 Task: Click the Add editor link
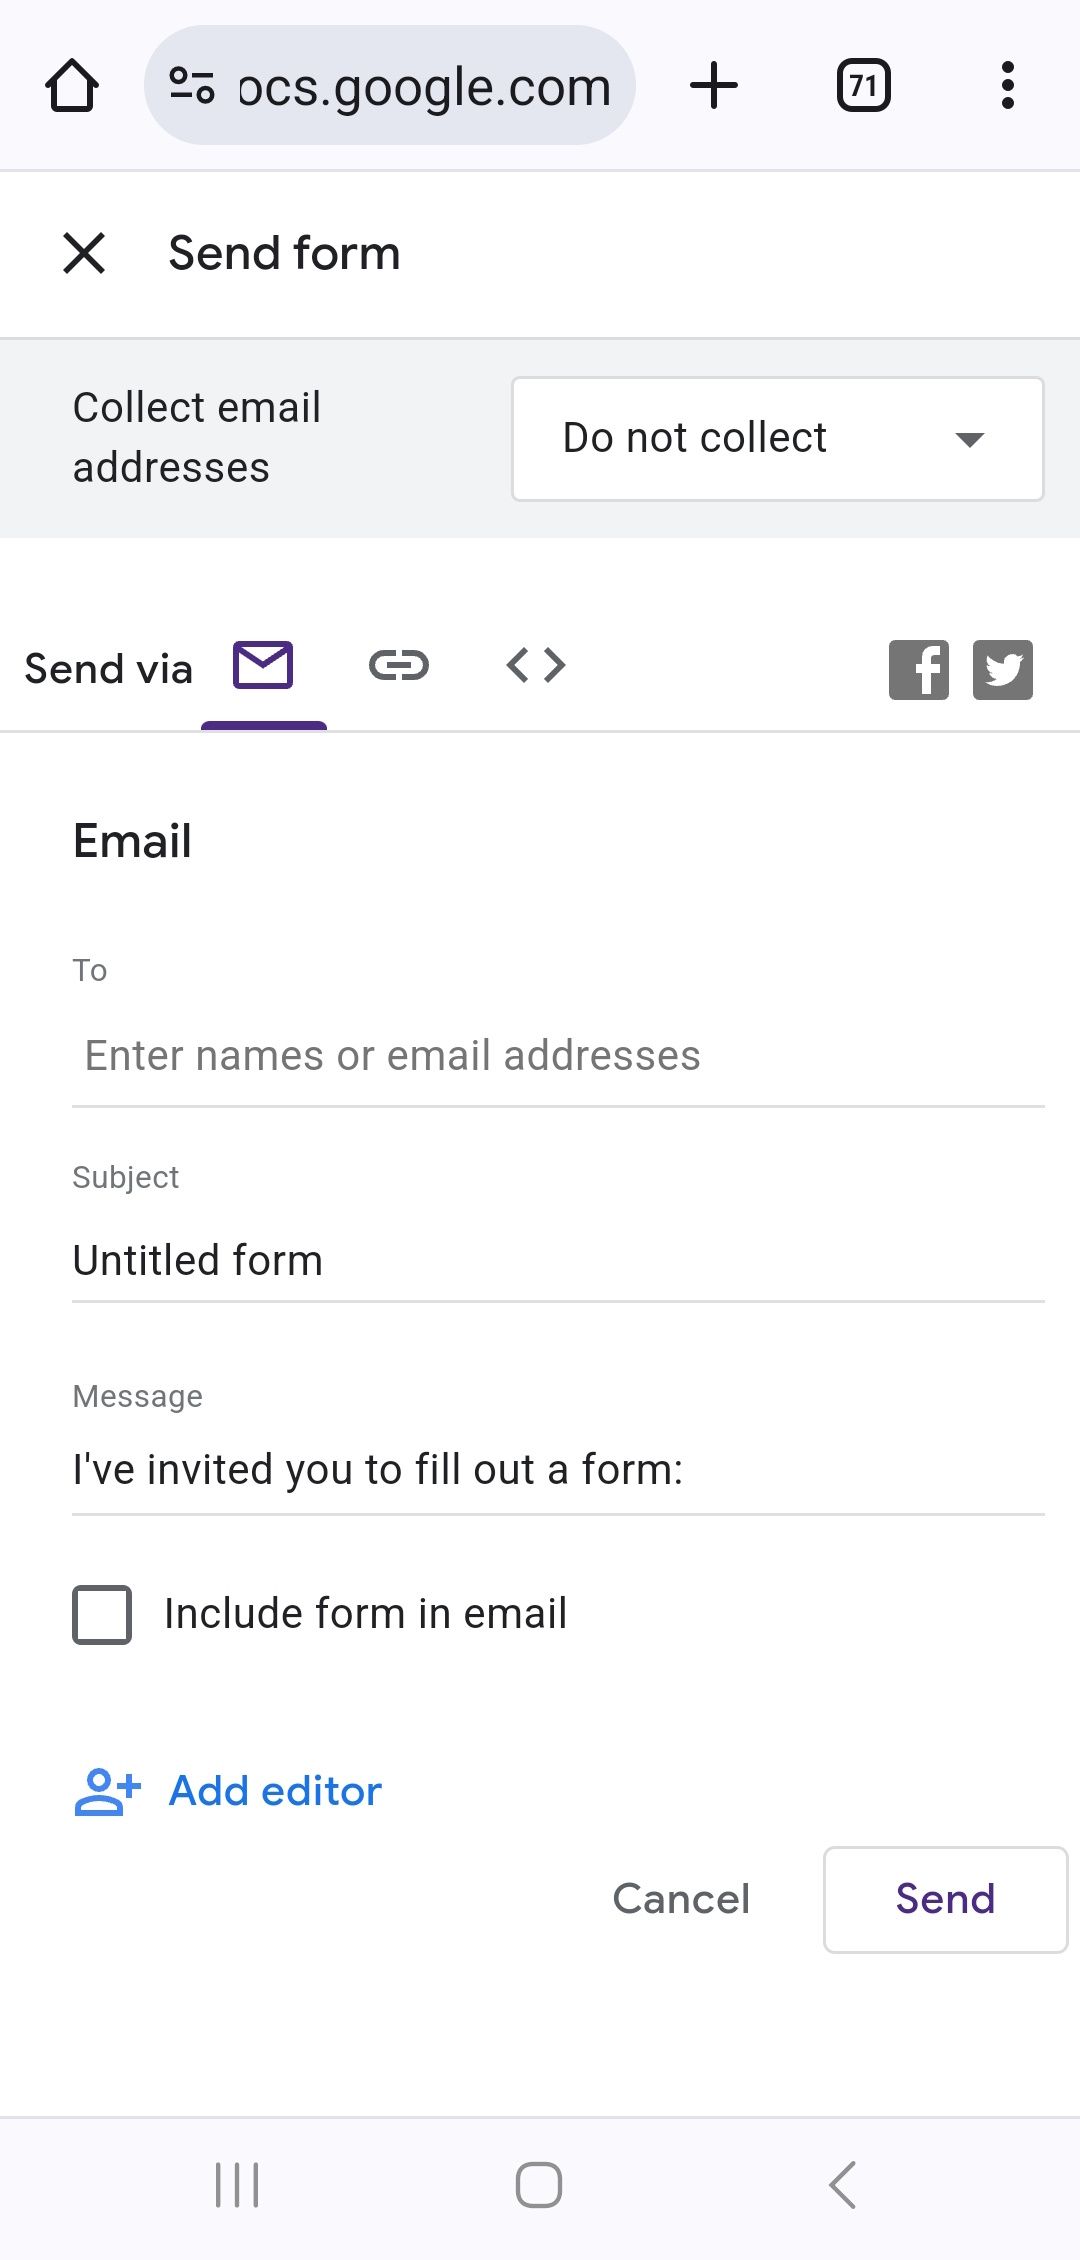(x=274, y=1791)
